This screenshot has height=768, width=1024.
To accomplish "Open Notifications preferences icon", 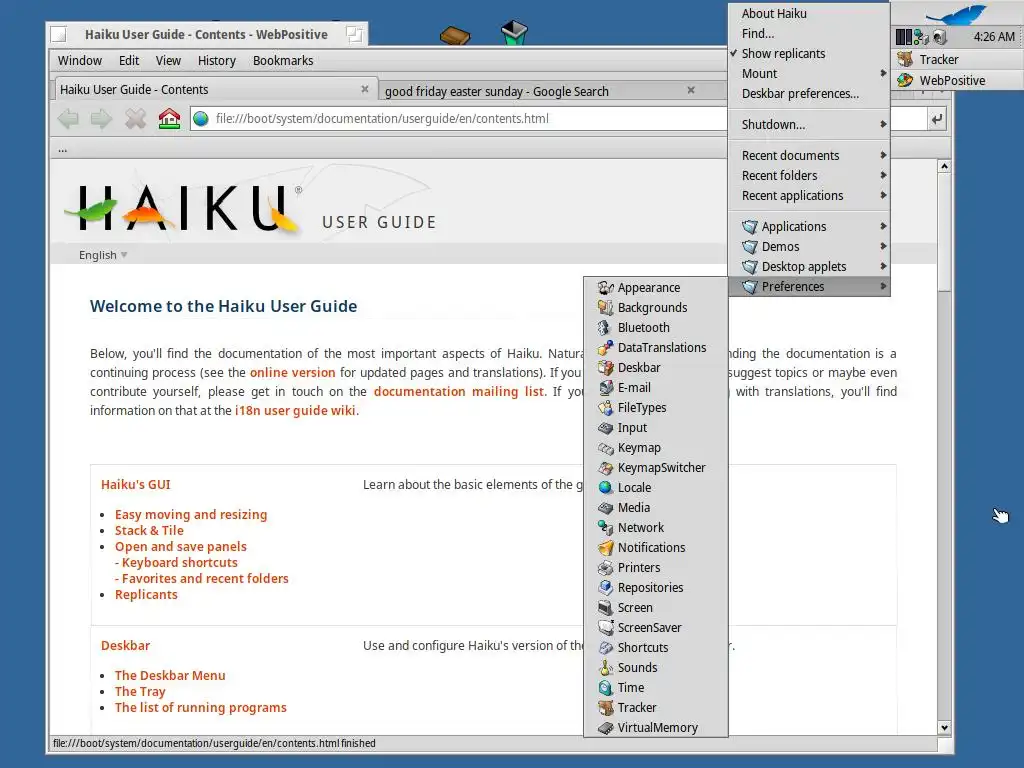I will (606, 548).
